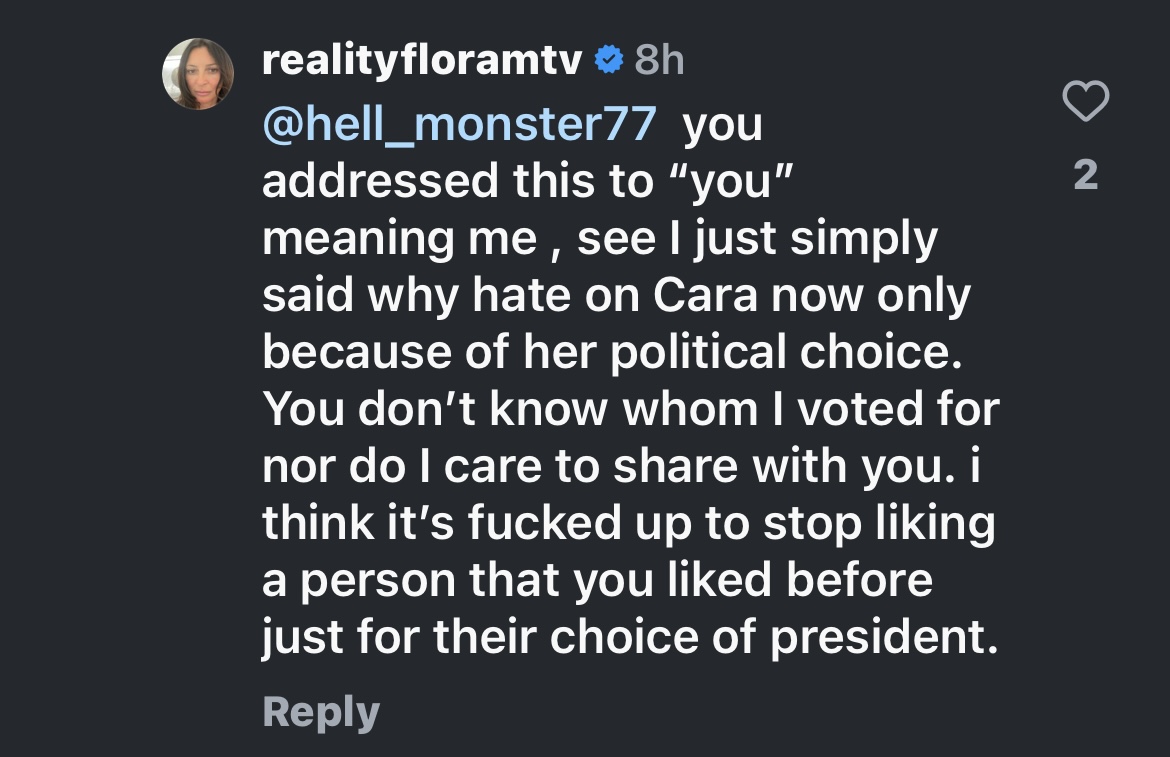1170x757 pixels.
Task: Click the 8h timestamp
Action: tap(659, 60)
